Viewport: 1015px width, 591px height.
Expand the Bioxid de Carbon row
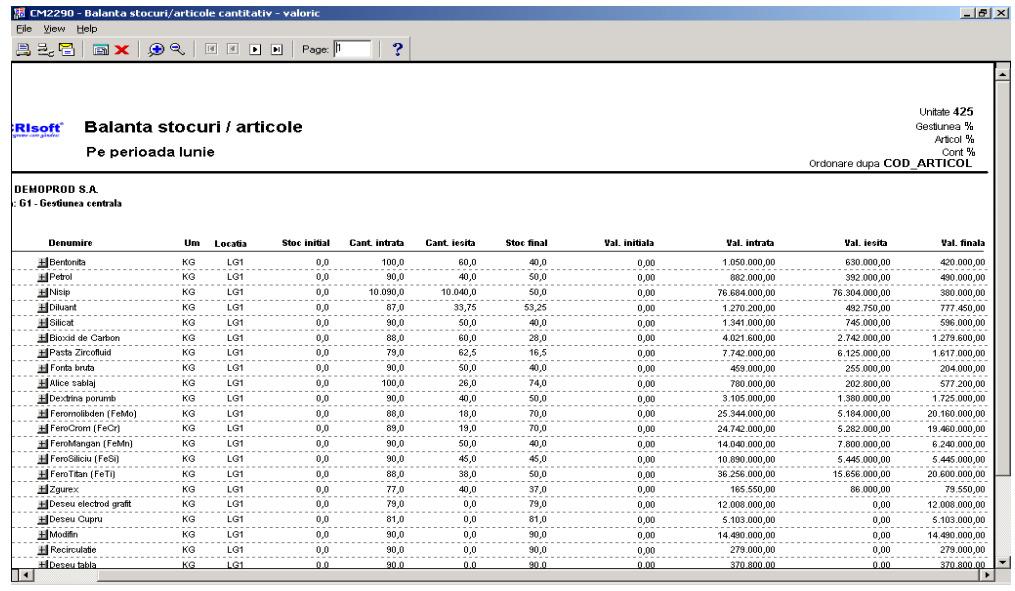(x=43, y=338)
